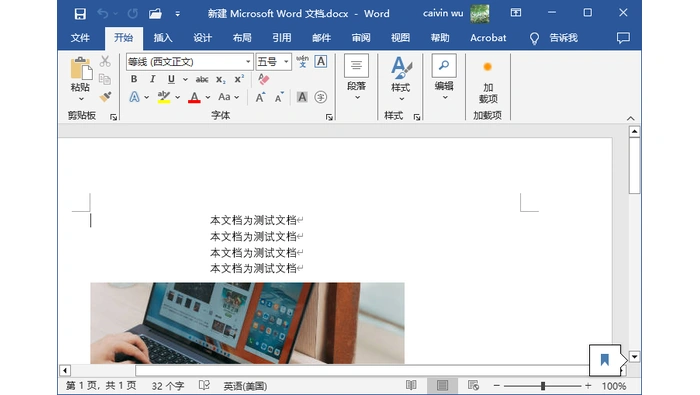Screen dimensions: 700x395
Task: Switch to Web Layout view icon
Action: 473,385
